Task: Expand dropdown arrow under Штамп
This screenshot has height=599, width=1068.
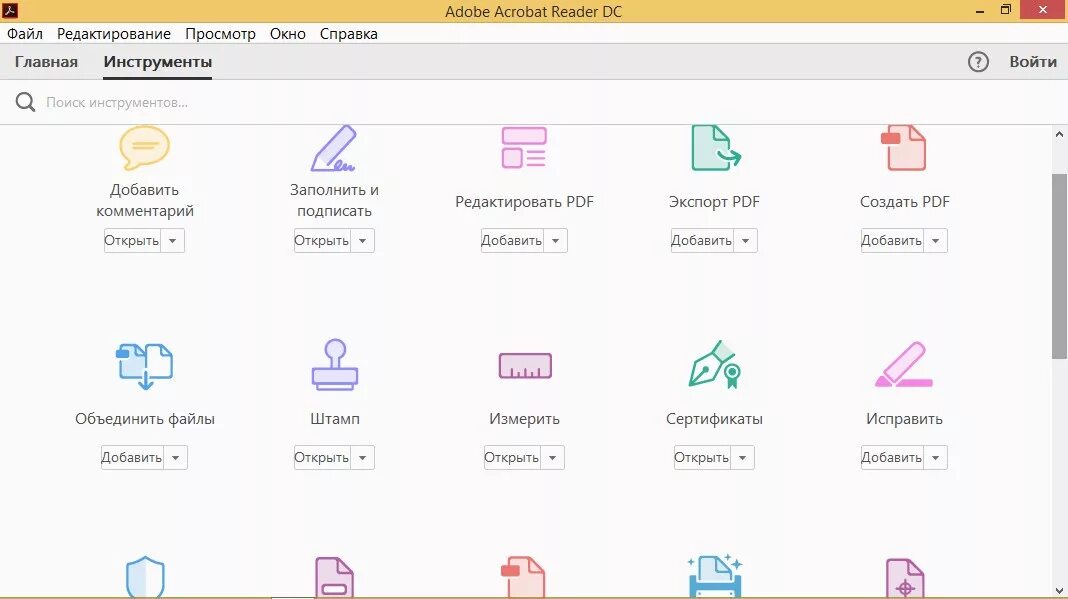Action: 363,457
